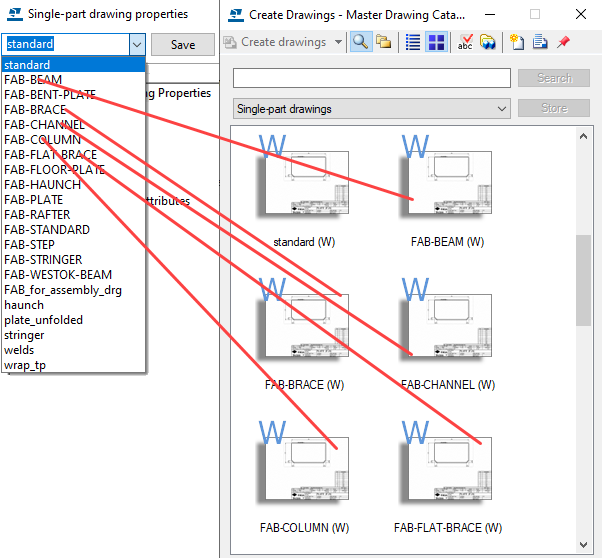
Task: Switch to list view icon
Action: 413,42
